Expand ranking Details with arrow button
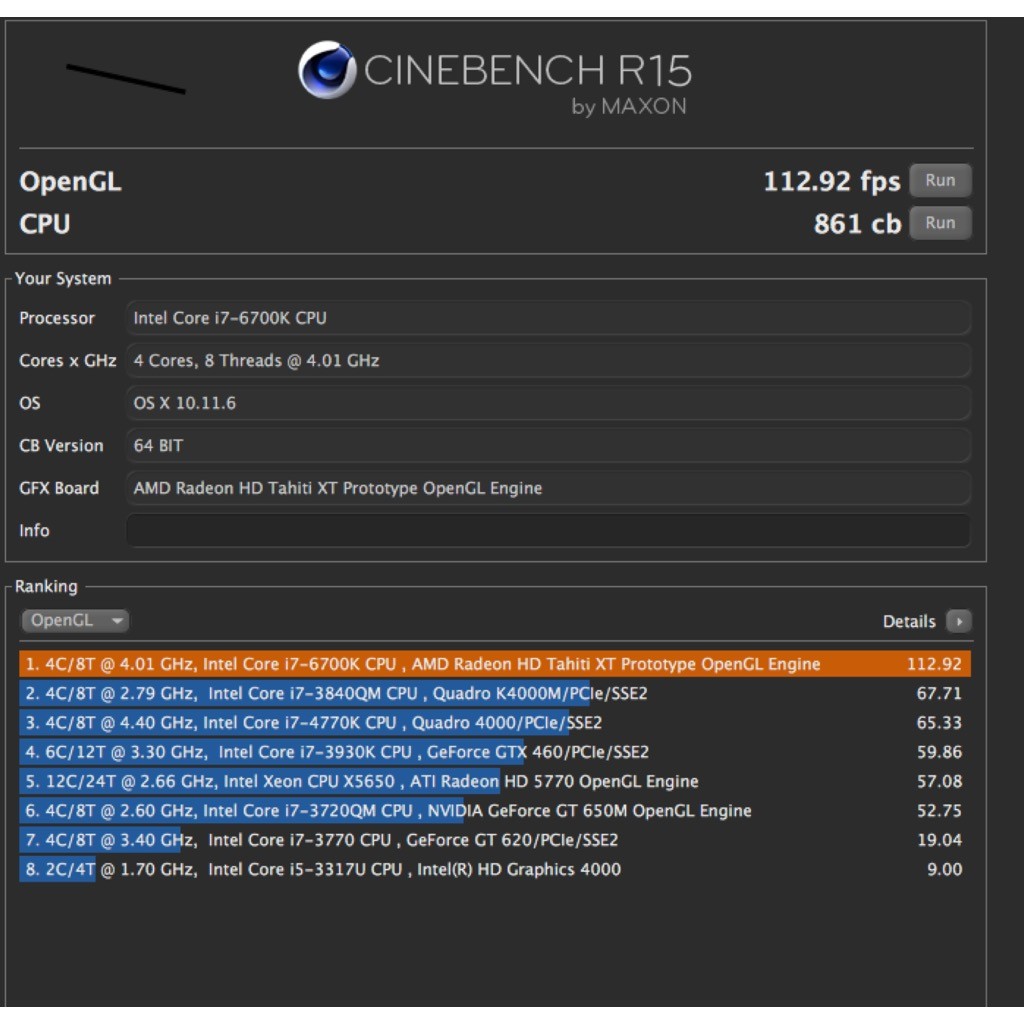 point(959,621)
